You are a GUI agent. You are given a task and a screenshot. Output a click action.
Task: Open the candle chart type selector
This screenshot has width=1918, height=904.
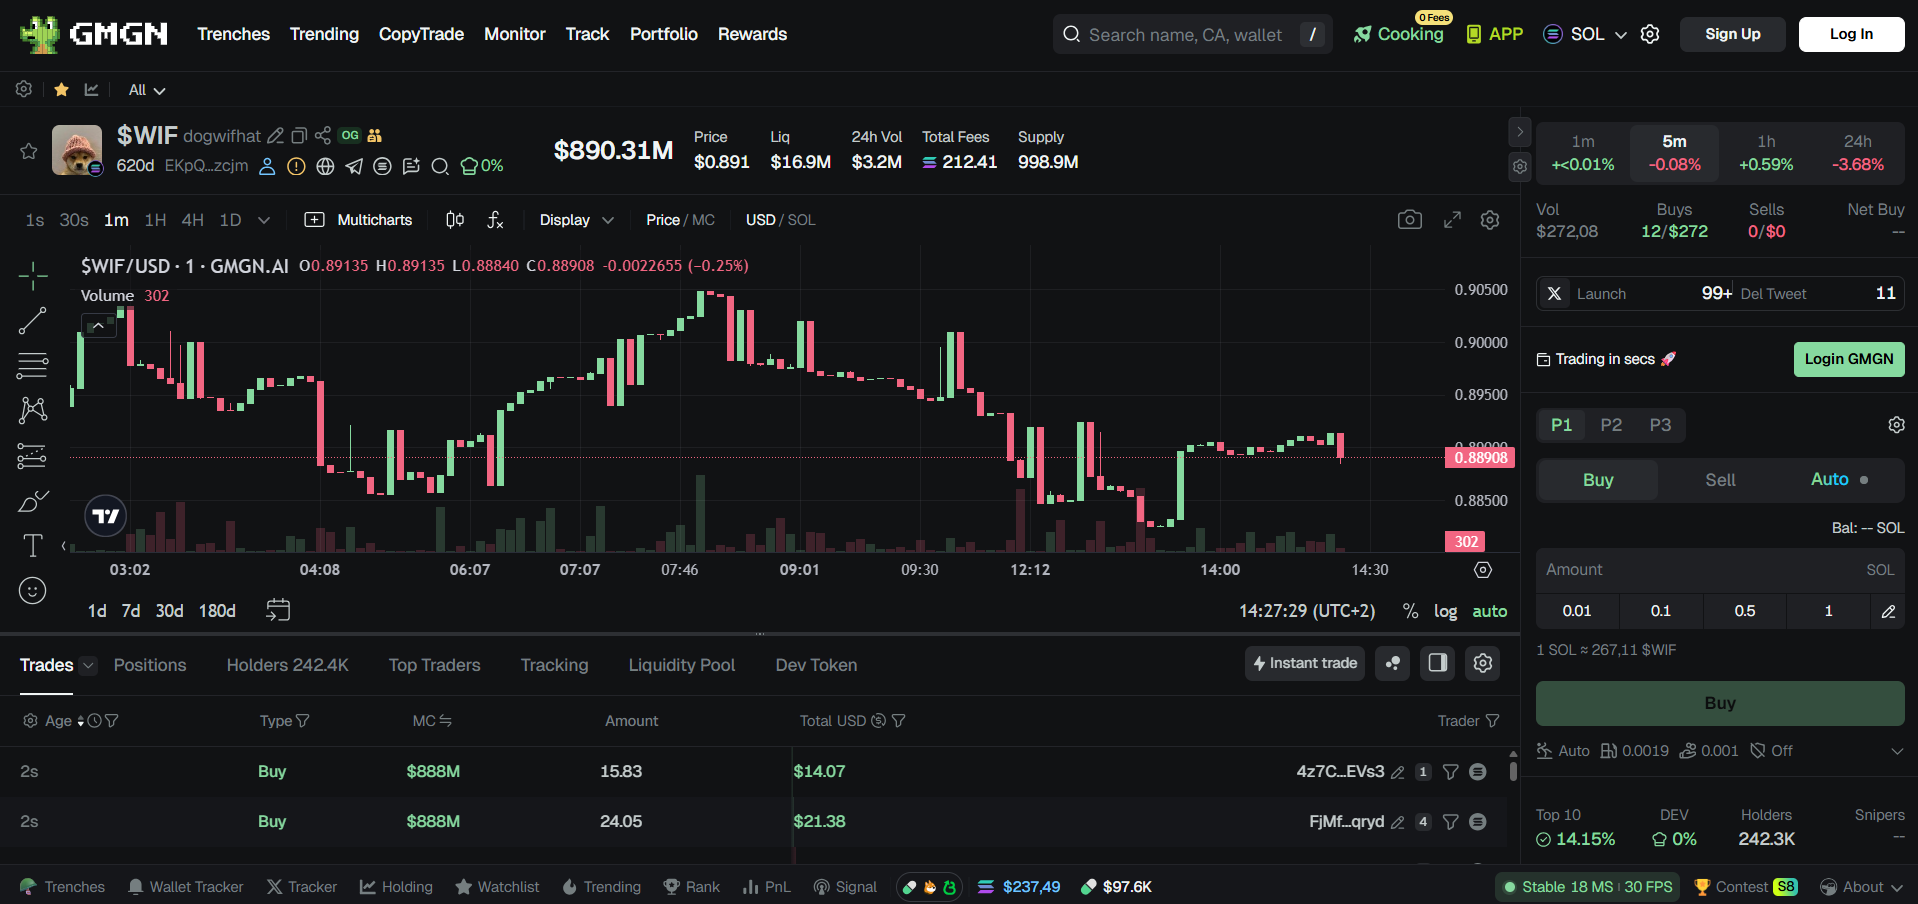(x=455, y=220)
